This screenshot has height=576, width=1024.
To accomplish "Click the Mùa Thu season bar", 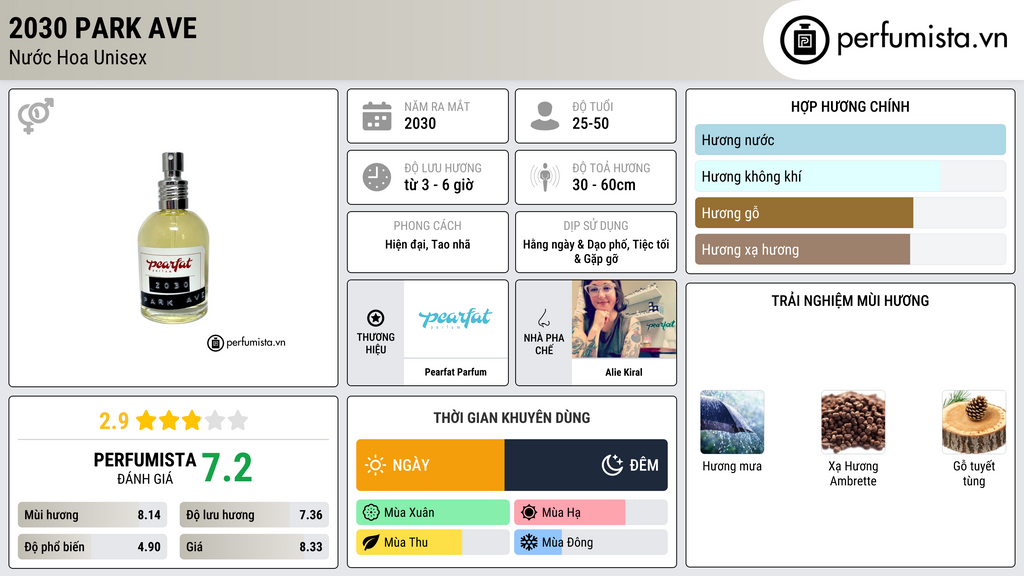I will pos(433,542).
